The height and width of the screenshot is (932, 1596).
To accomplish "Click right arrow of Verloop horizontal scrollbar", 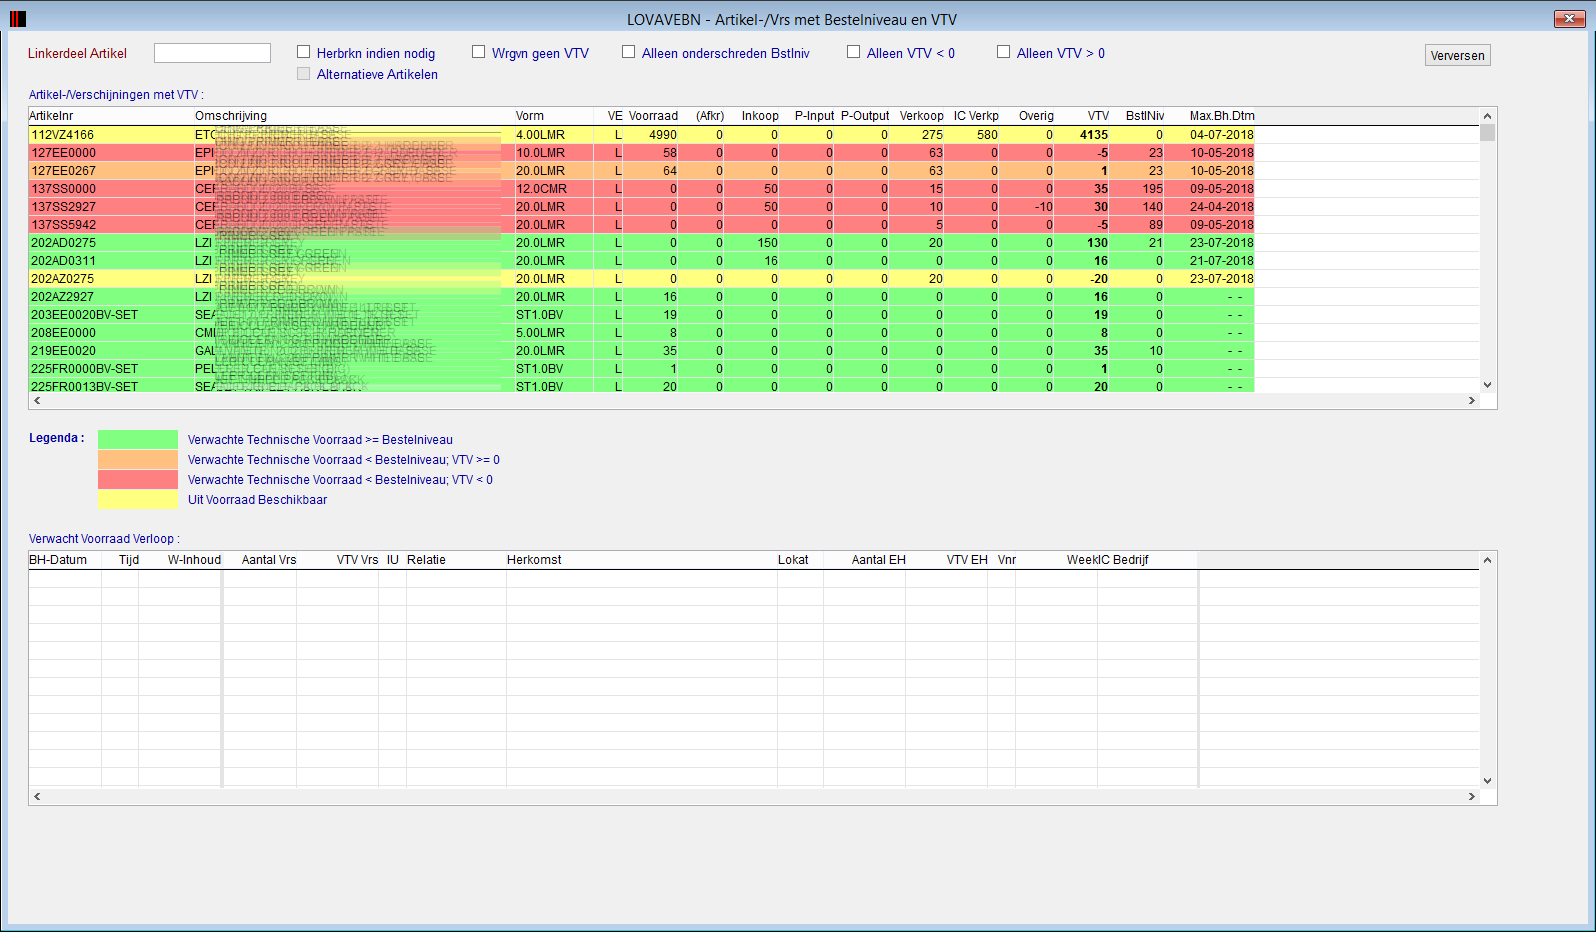I will click(1471, 796).
